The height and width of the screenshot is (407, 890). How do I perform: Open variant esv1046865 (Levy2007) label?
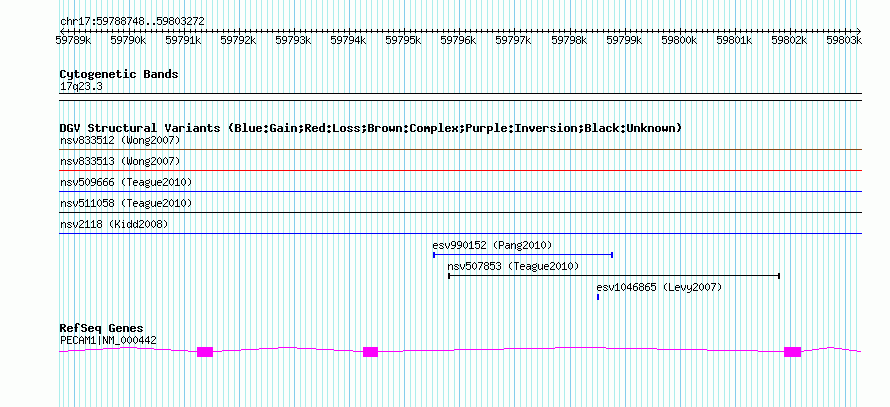point(660,287)
